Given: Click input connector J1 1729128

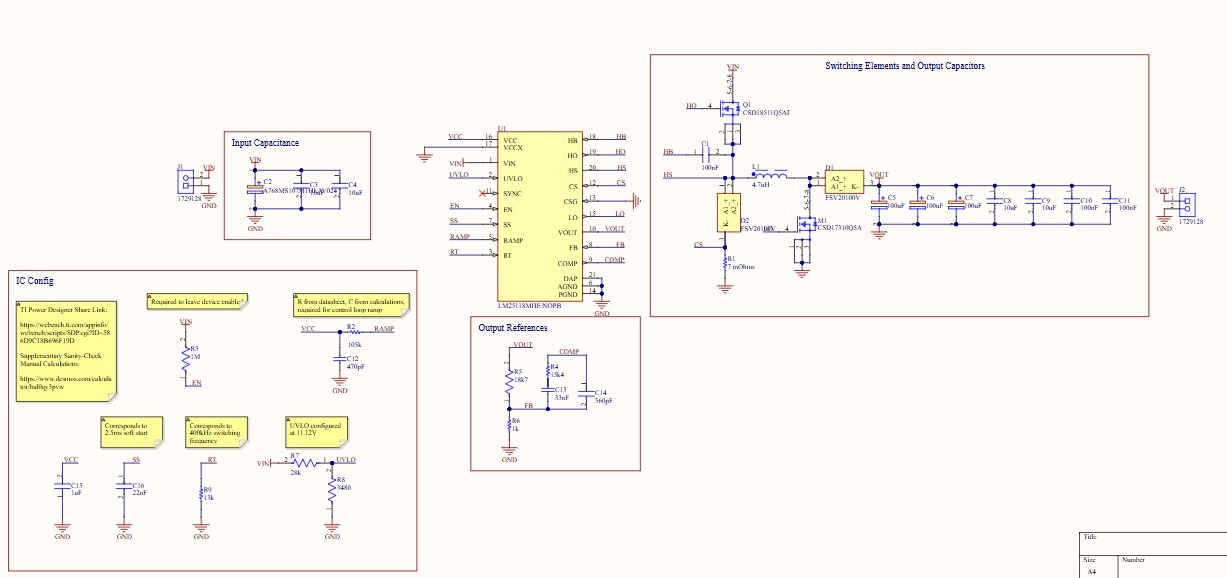Looking at the screenshot, I should point(186,180).
